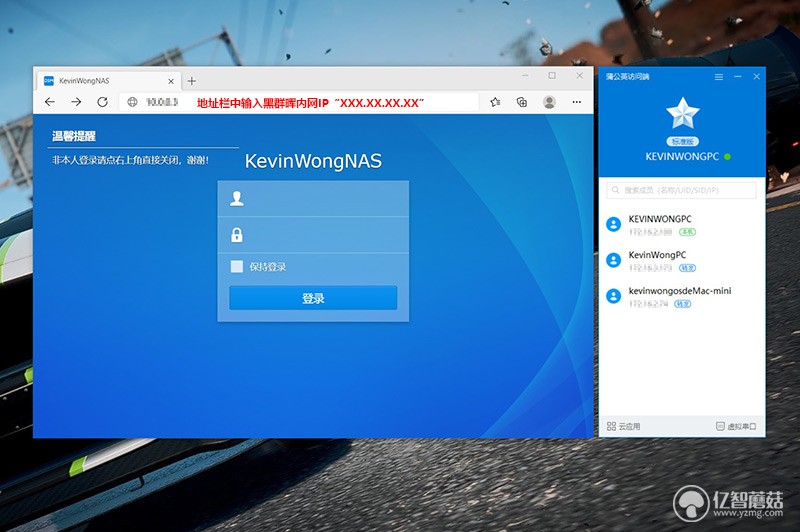Open 虚拟串口 at panel bottom
The height and width of the screenshot is (532, 800).
pyautogui.click(x=736, y=426)
